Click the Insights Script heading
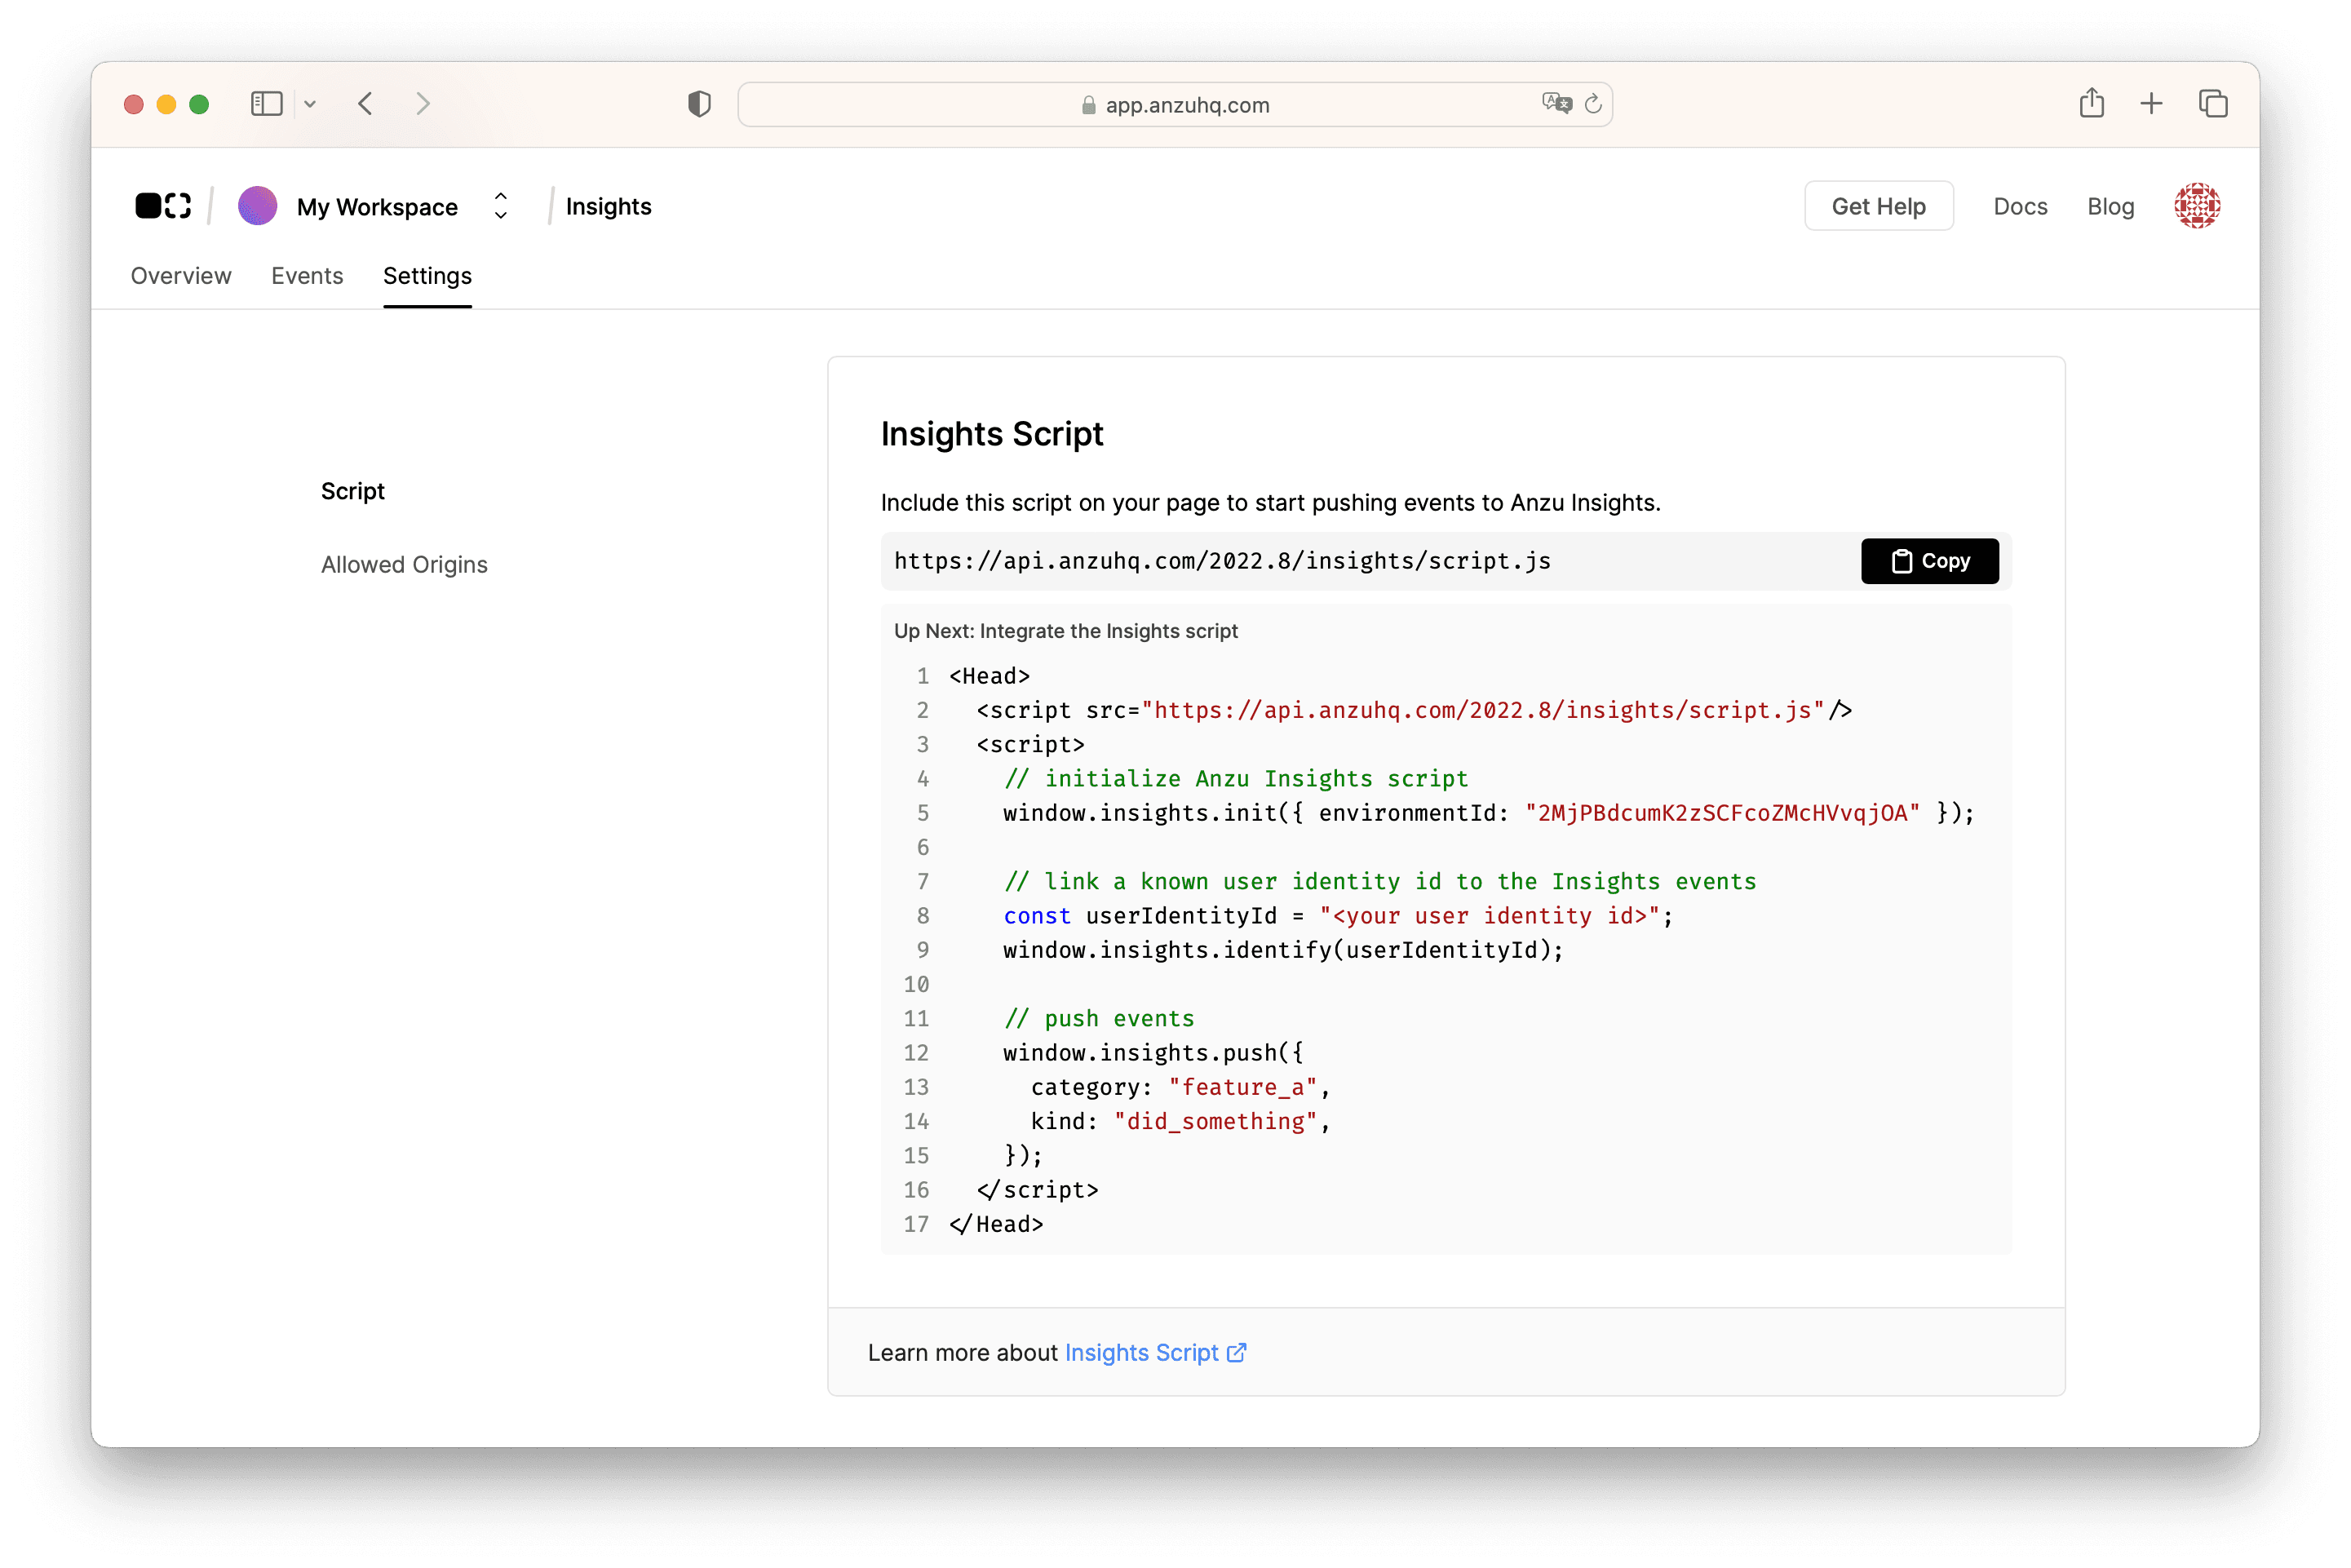This screenshot has height=1568, width=2351. click(x=992, y=434)
